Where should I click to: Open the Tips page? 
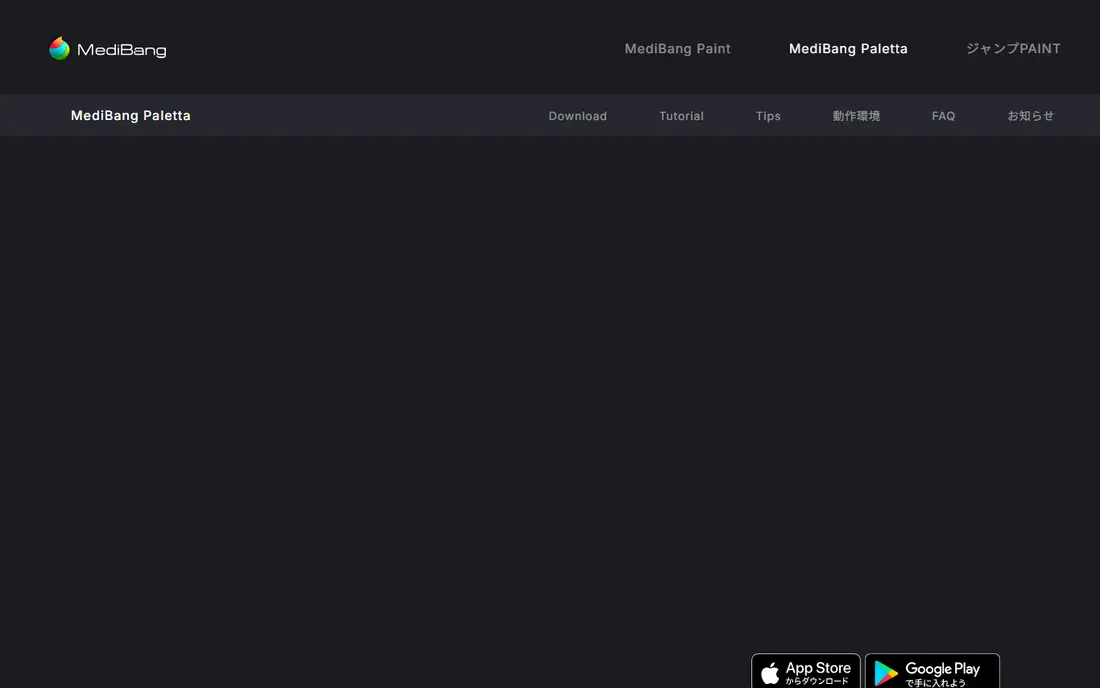(768, 116)
